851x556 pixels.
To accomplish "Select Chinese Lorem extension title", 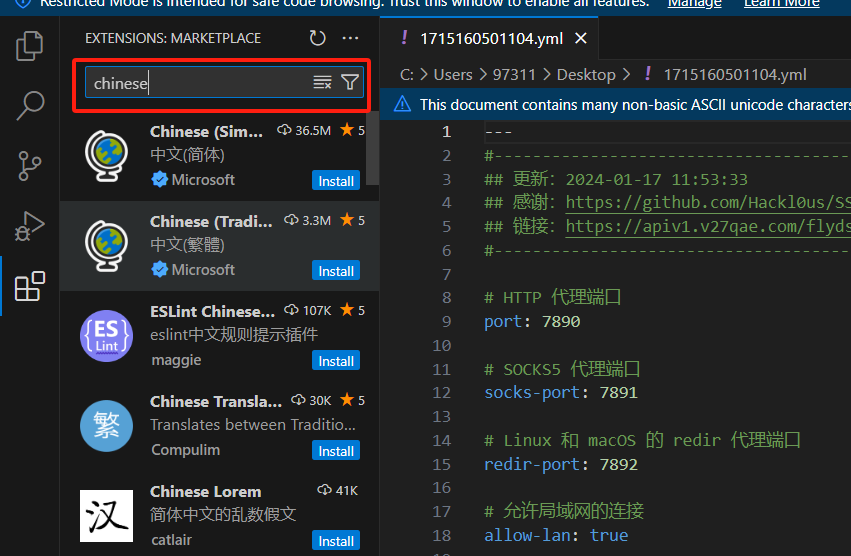I will [206, 492].
